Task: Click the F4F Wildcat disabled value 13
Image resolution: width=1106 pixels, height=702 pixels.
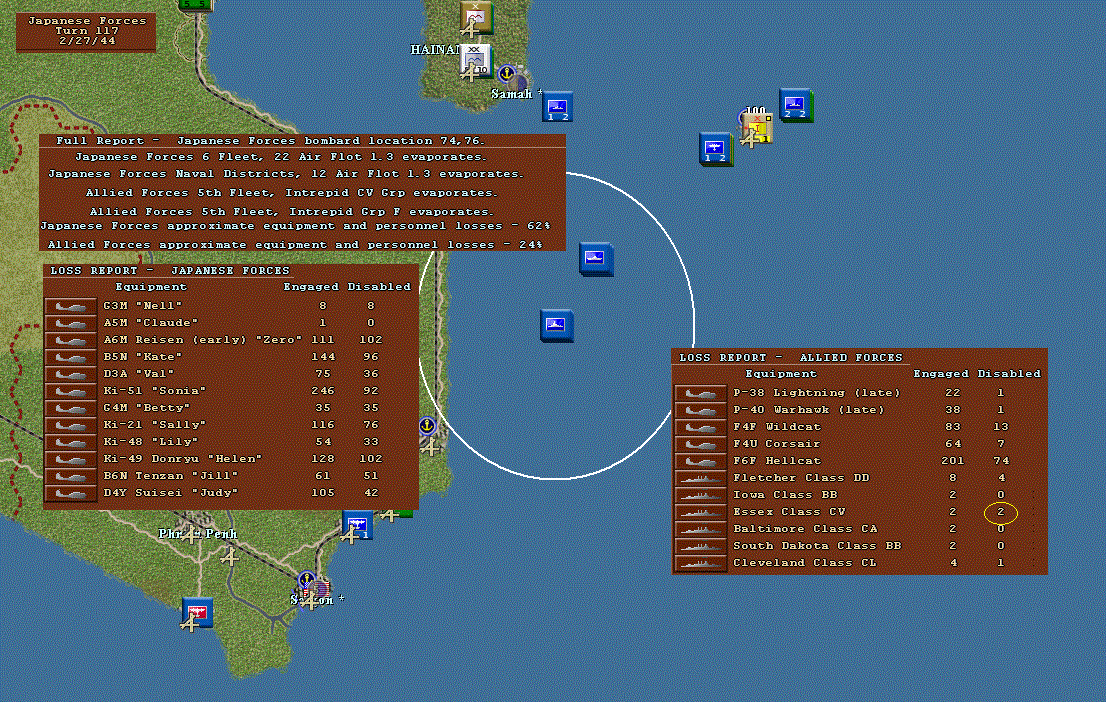Action: point(1001,427)
